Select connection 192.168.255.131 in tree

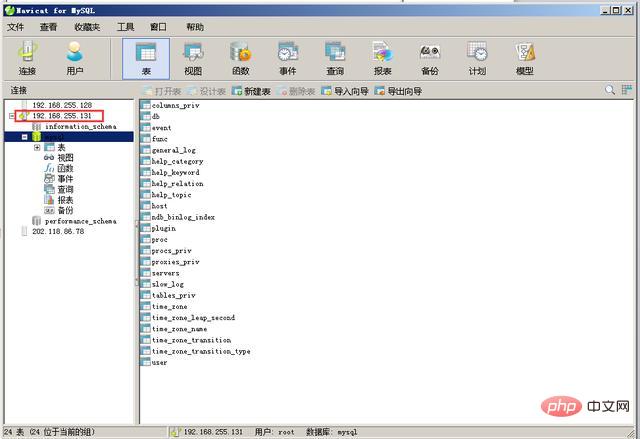click(x=62, y=116)
